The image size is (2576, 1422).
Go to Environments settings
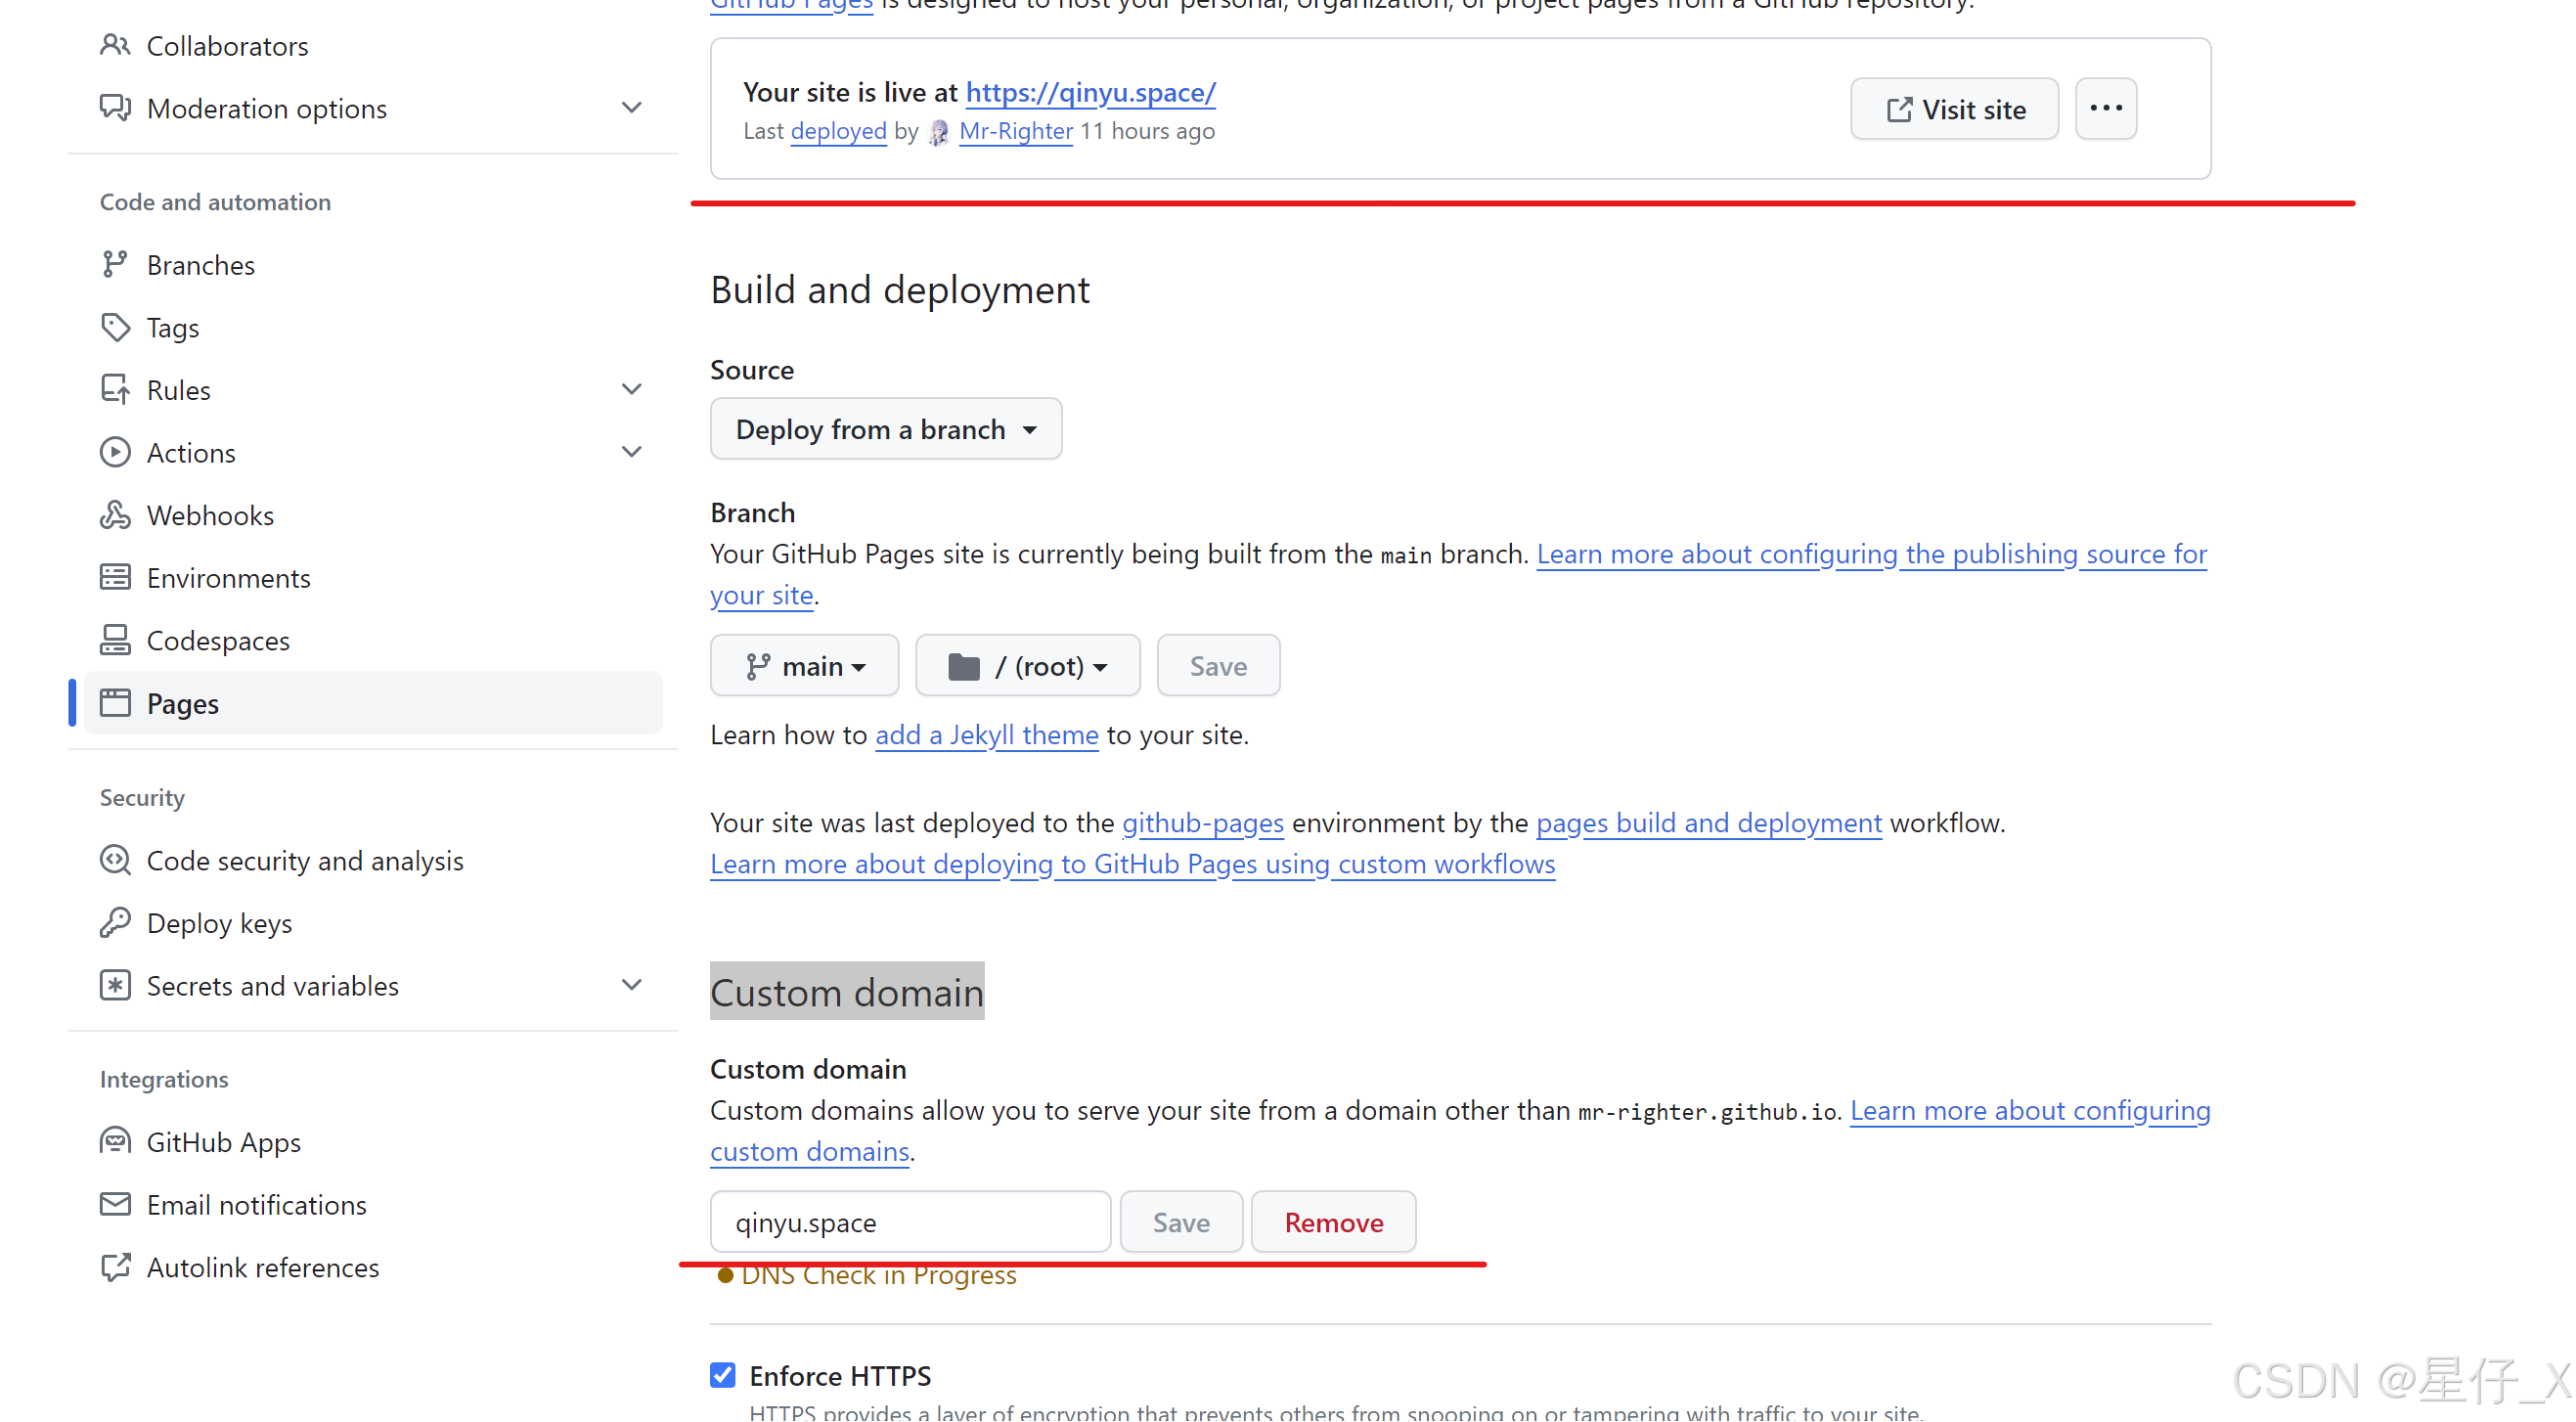click(228, 578)
